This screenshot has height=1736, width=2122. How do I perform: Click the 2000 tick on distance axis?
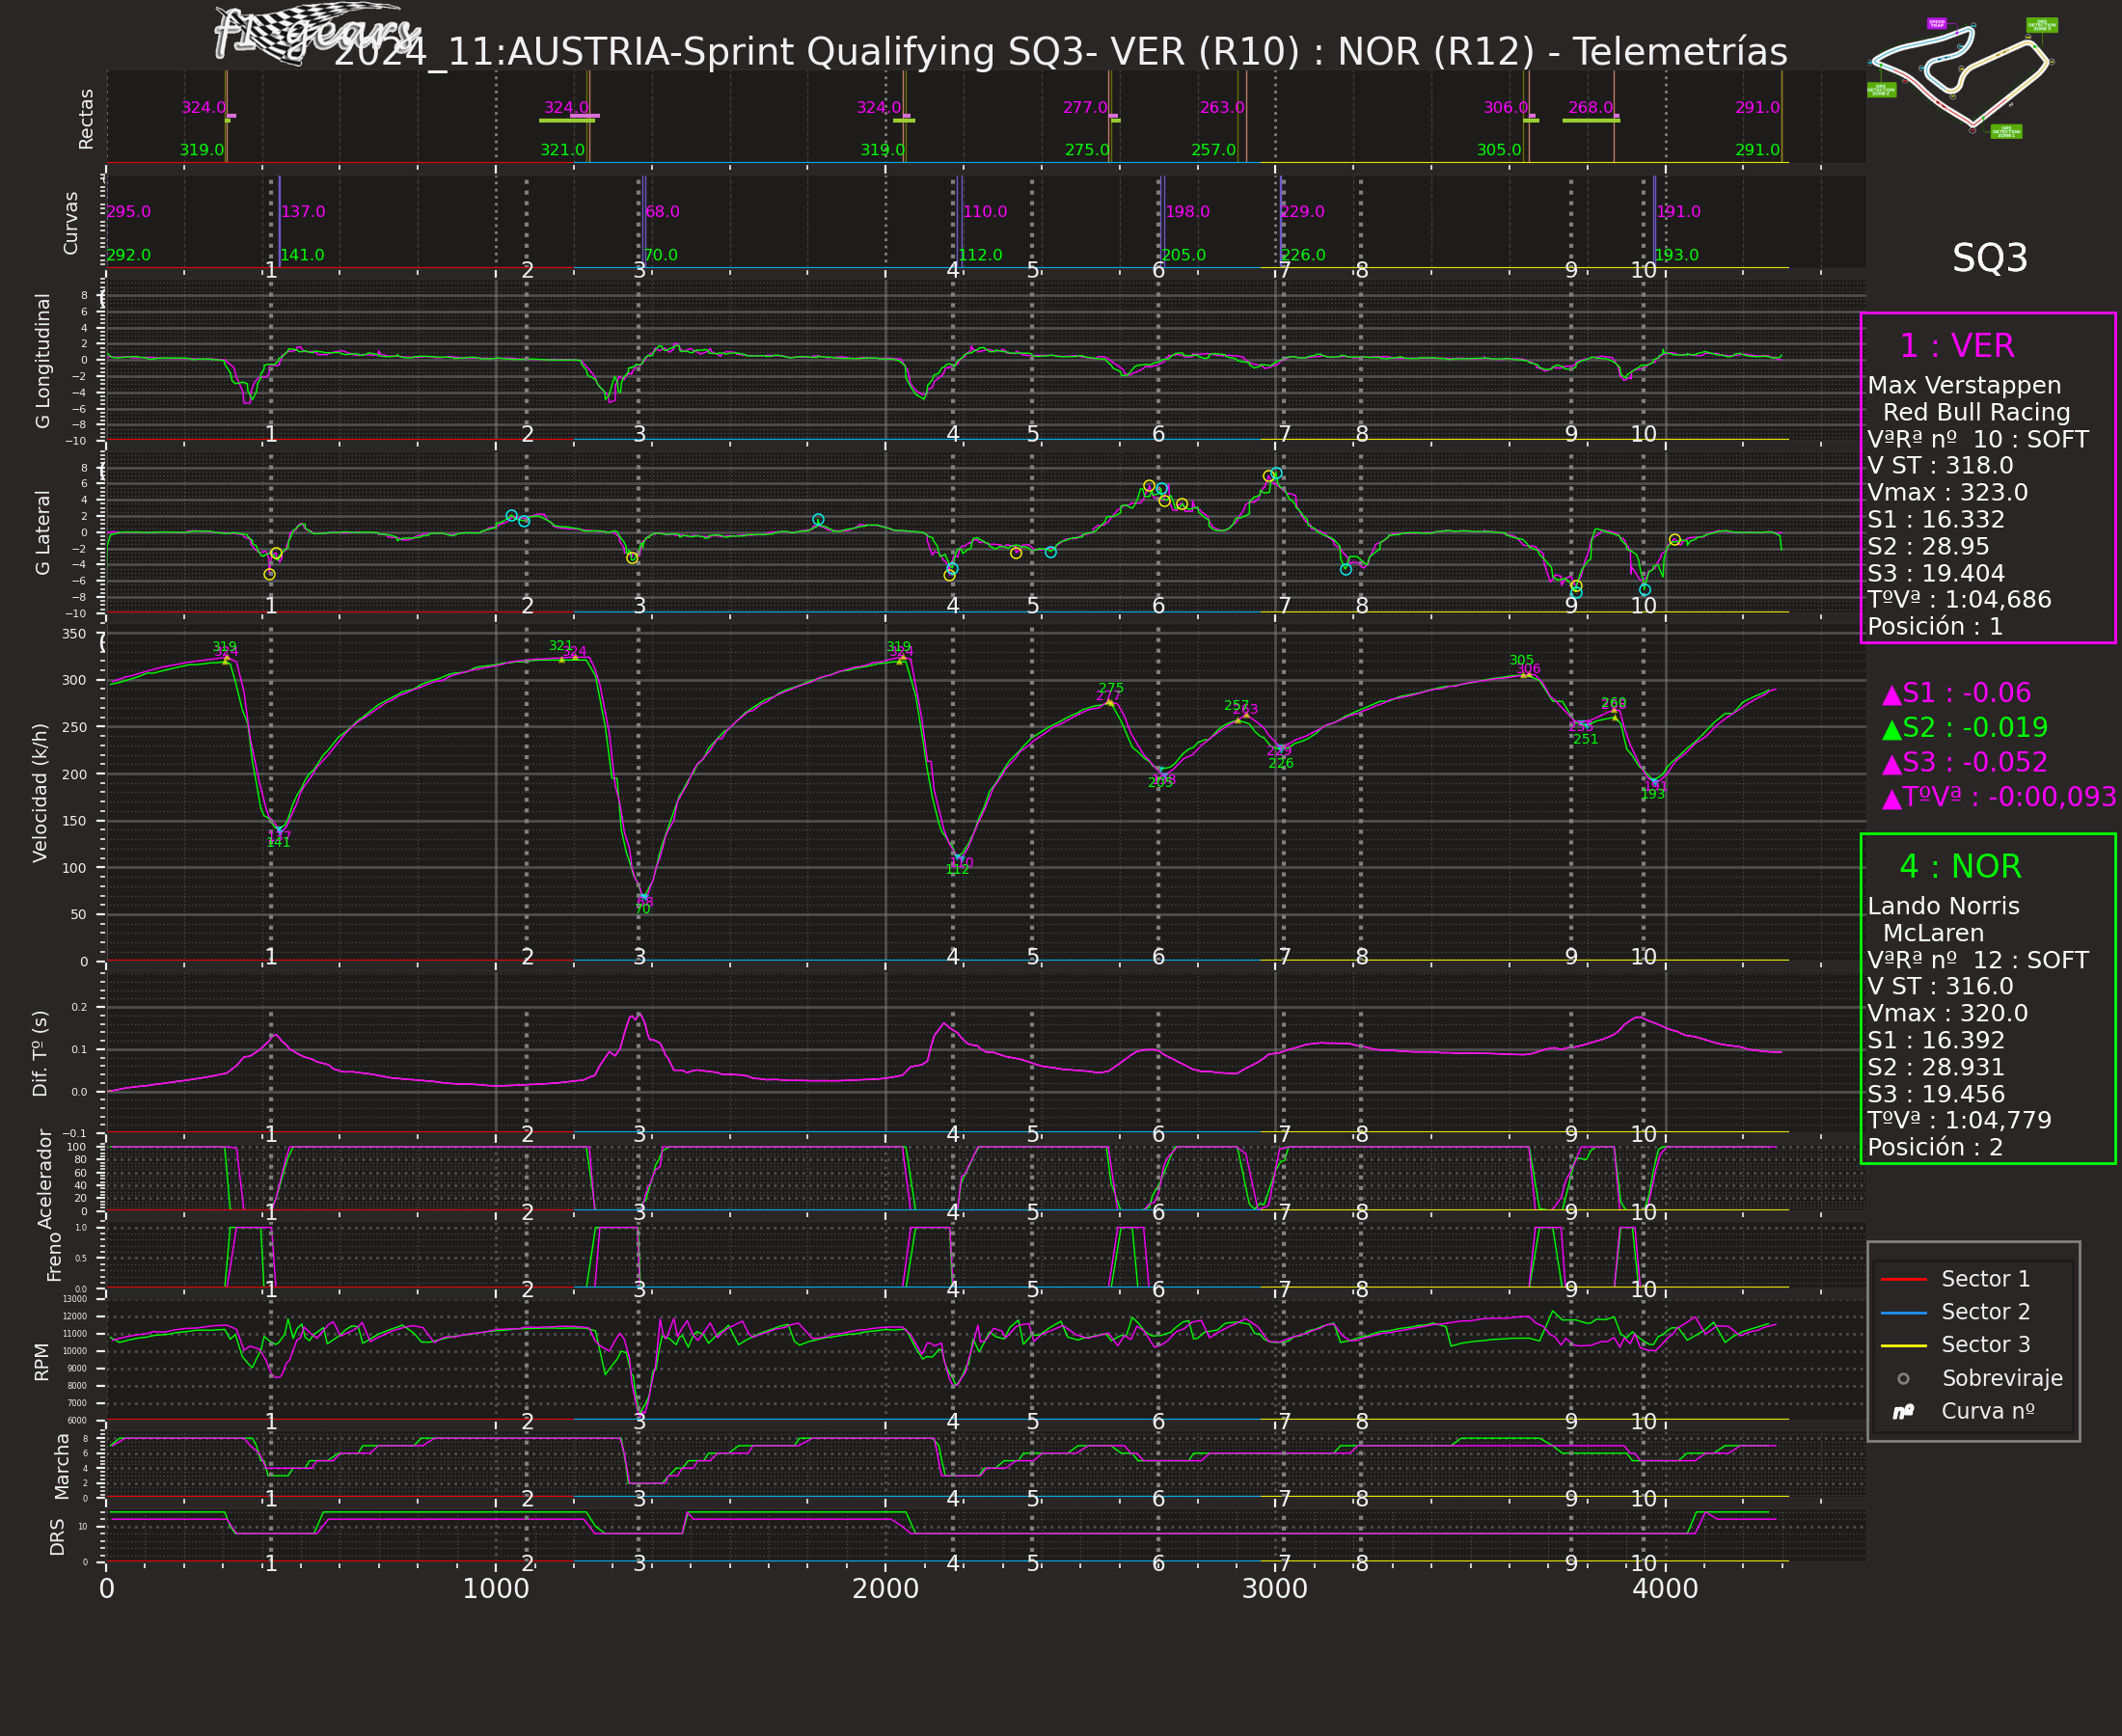coord(885,1589)
